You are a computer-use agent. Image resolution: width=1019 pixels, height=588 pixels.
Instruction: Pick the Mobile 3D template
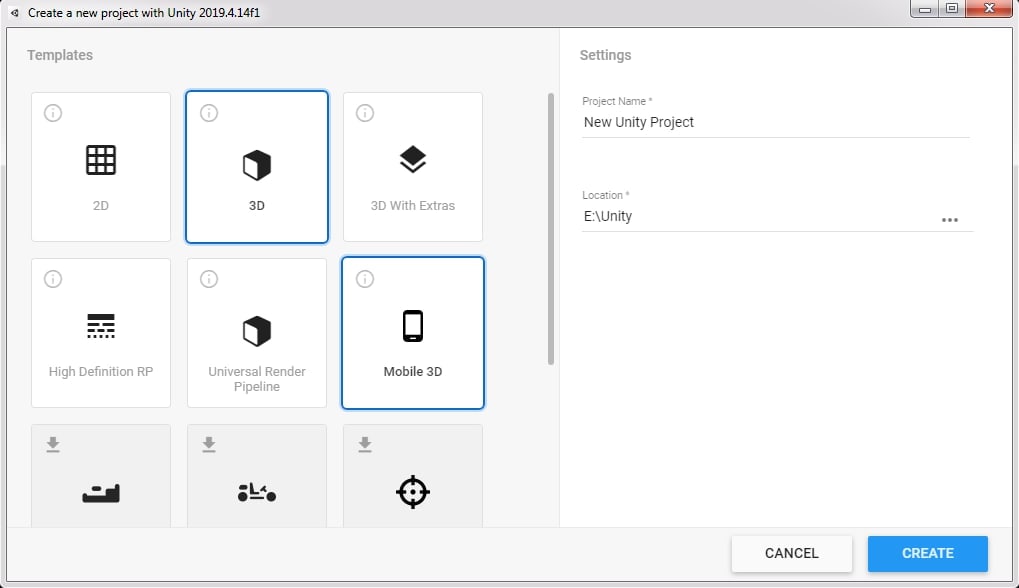pyautogui.click(x=413, y=333)
